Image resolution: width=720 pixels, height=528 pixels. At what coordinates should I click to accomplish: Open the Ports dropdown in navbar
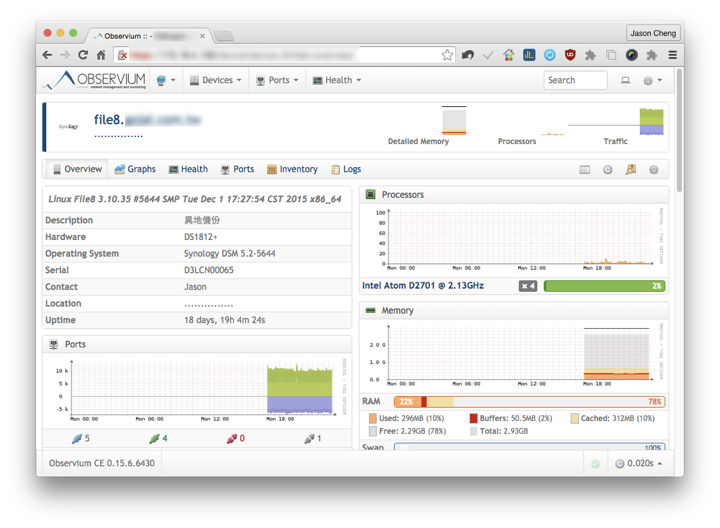click(x=277, y=80)
